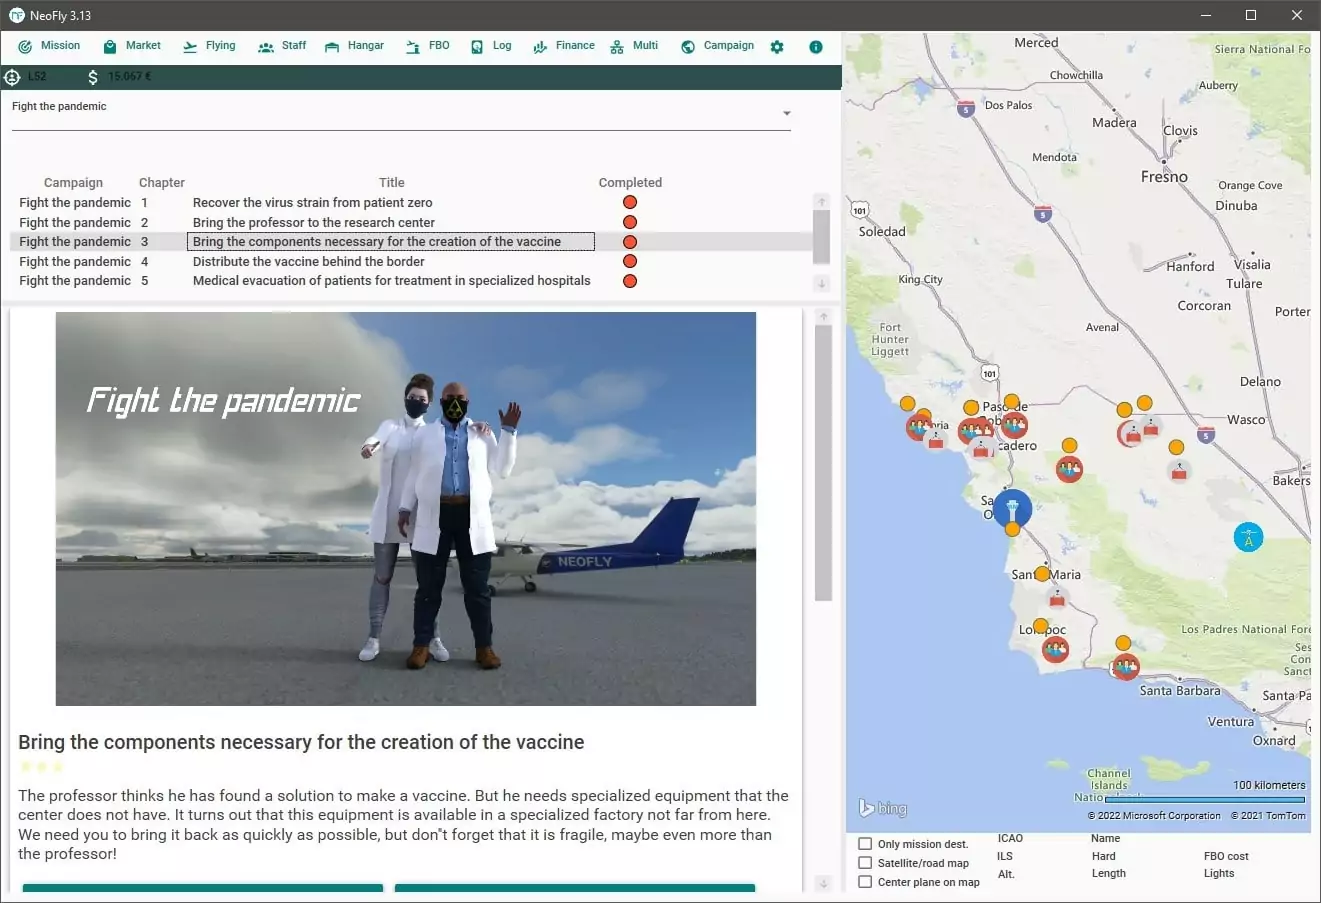Switch to the Hangar tab
This screenshot has height=903, width=1321.
[x=354, y=46]
